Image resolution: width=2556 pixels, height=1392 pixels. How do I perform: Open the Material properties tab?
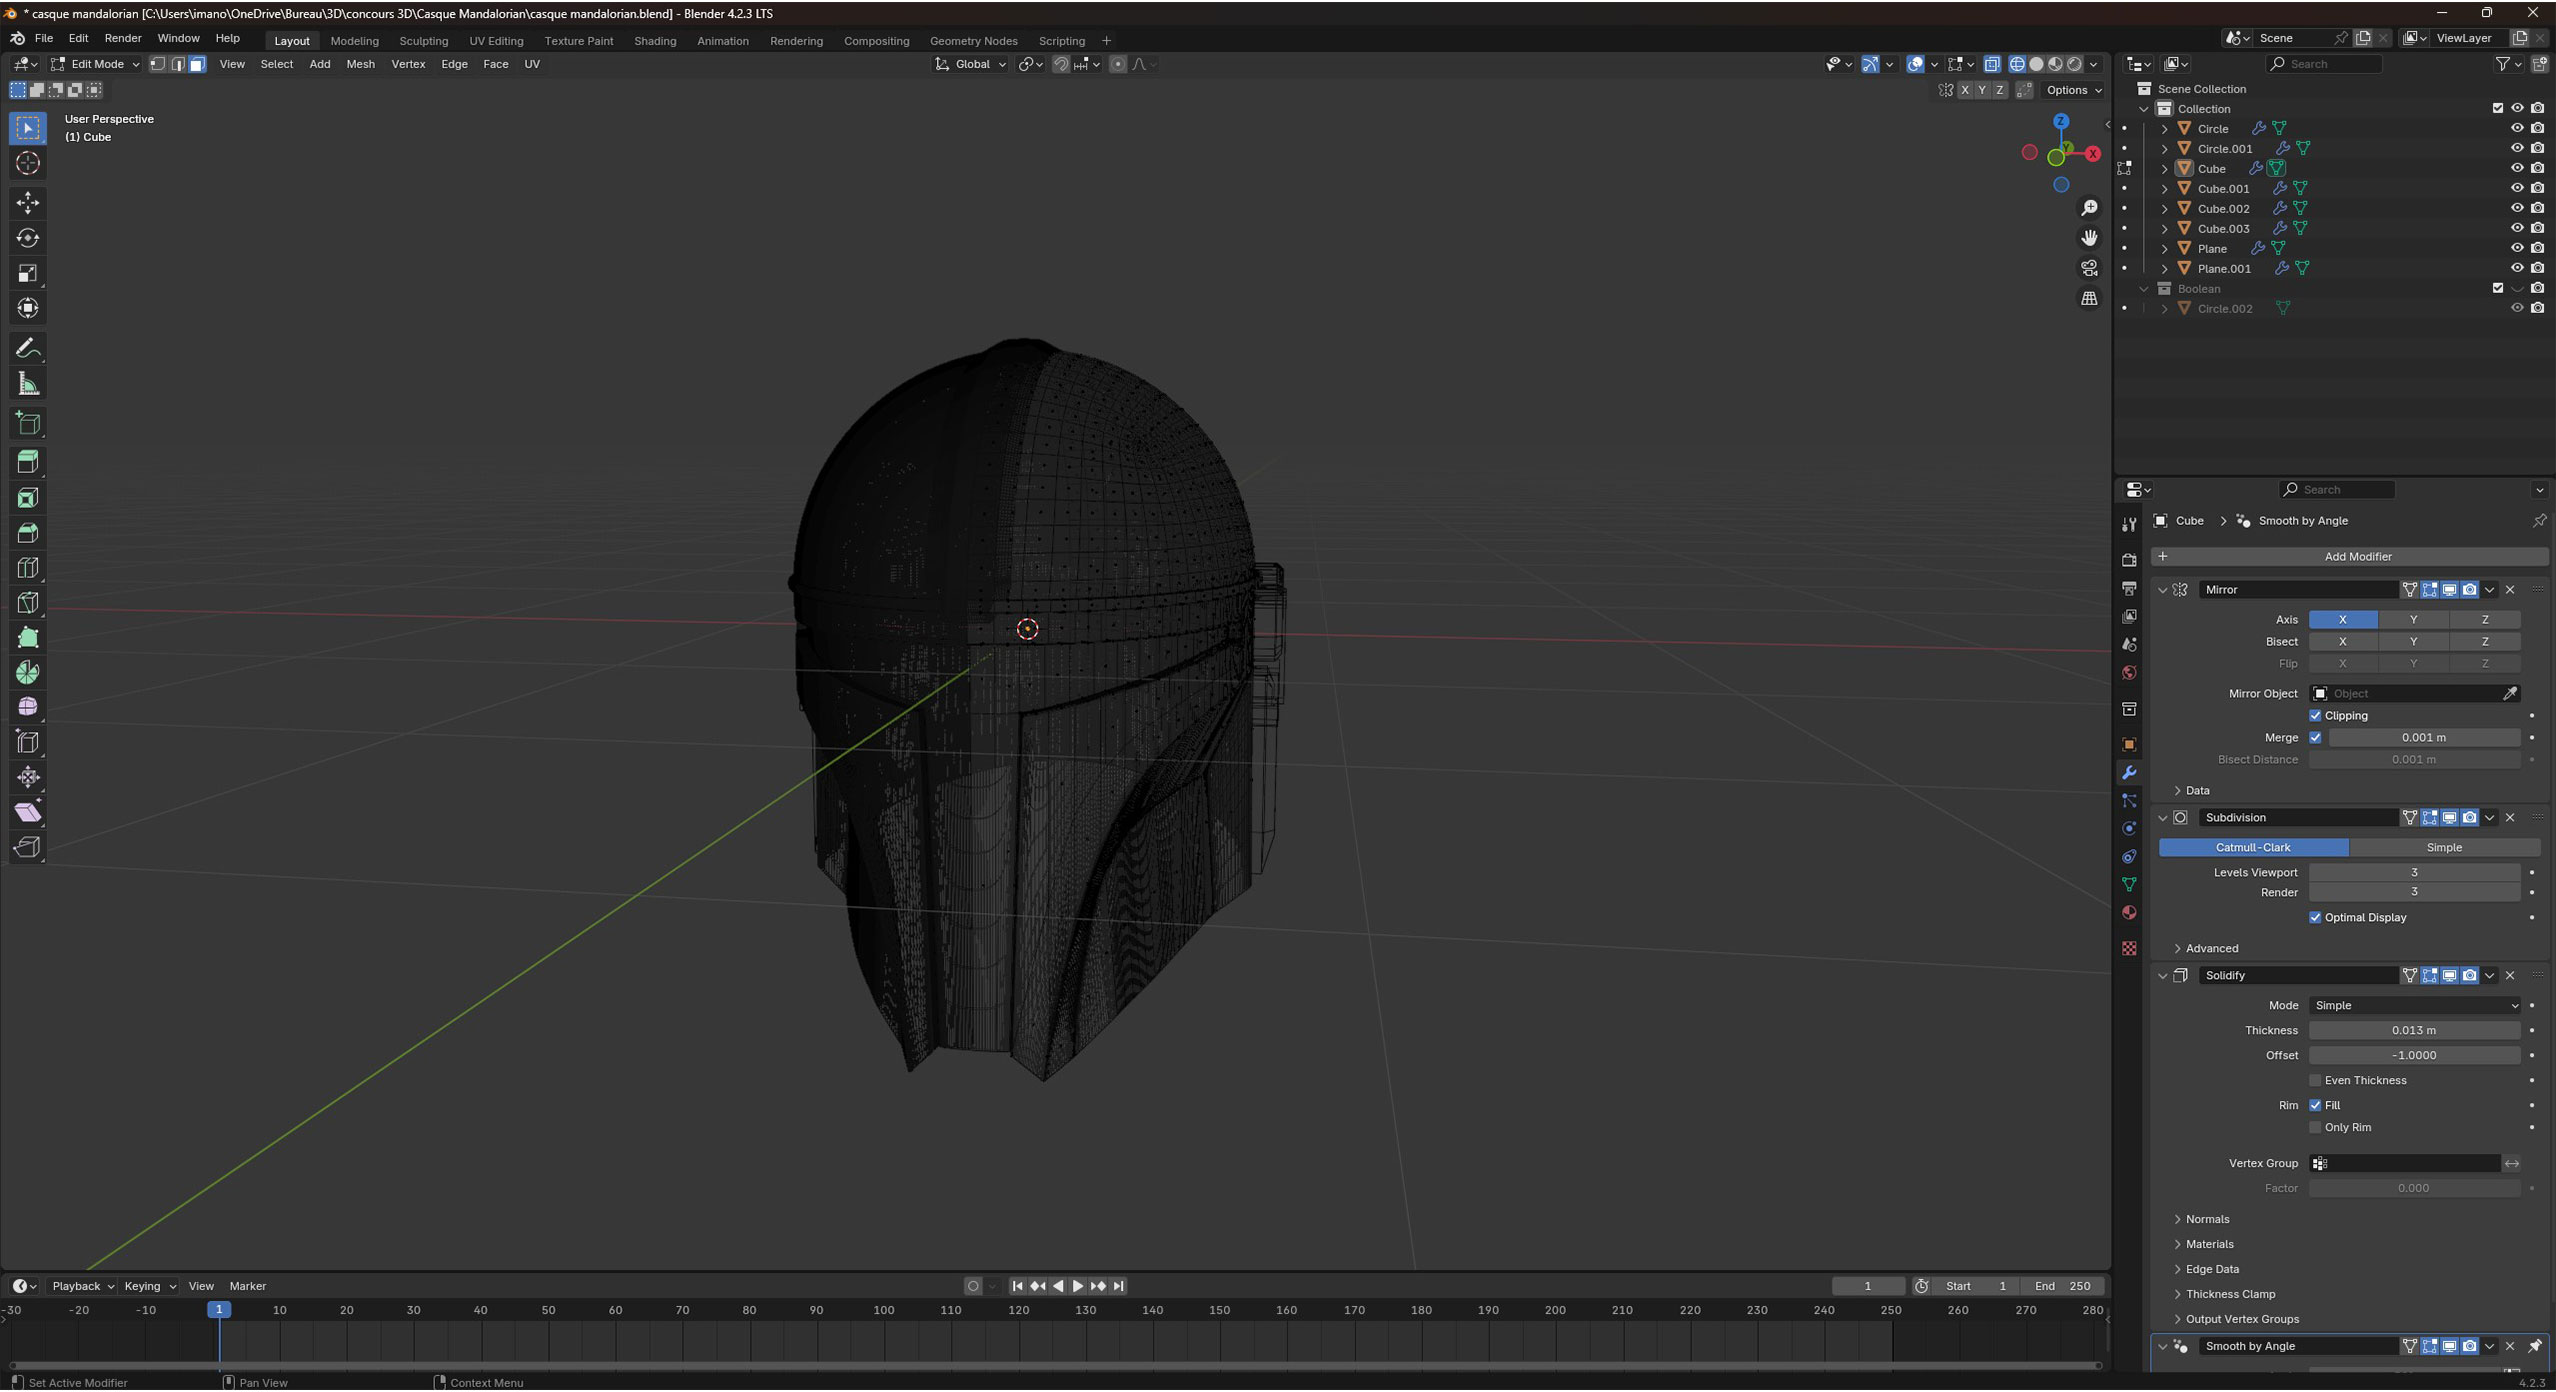(x=2129, y=913)
